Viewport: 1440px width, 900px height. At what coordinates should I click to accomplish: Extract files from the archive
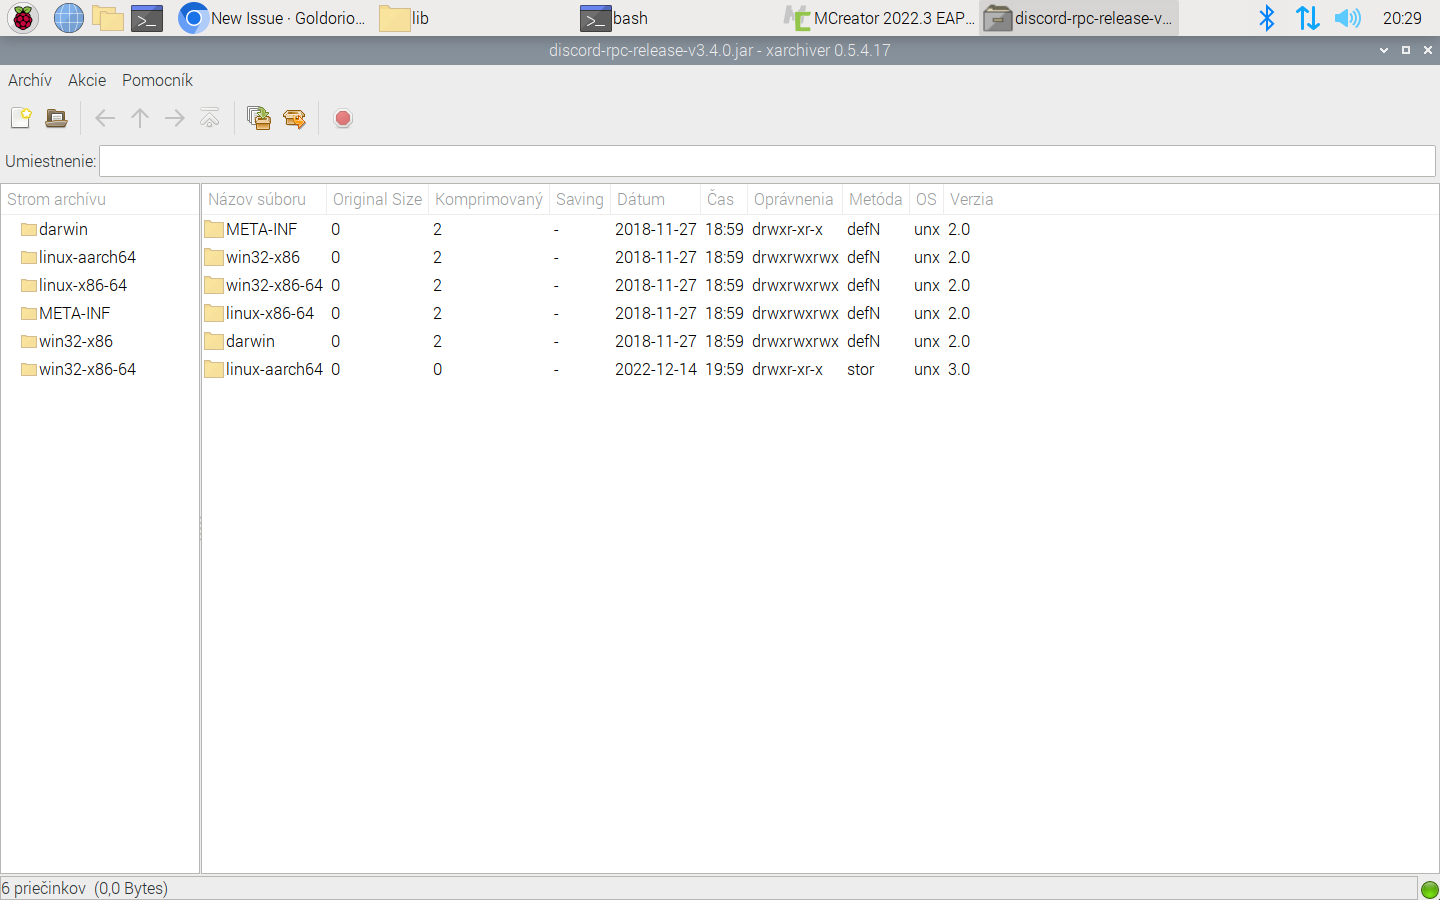295,118
